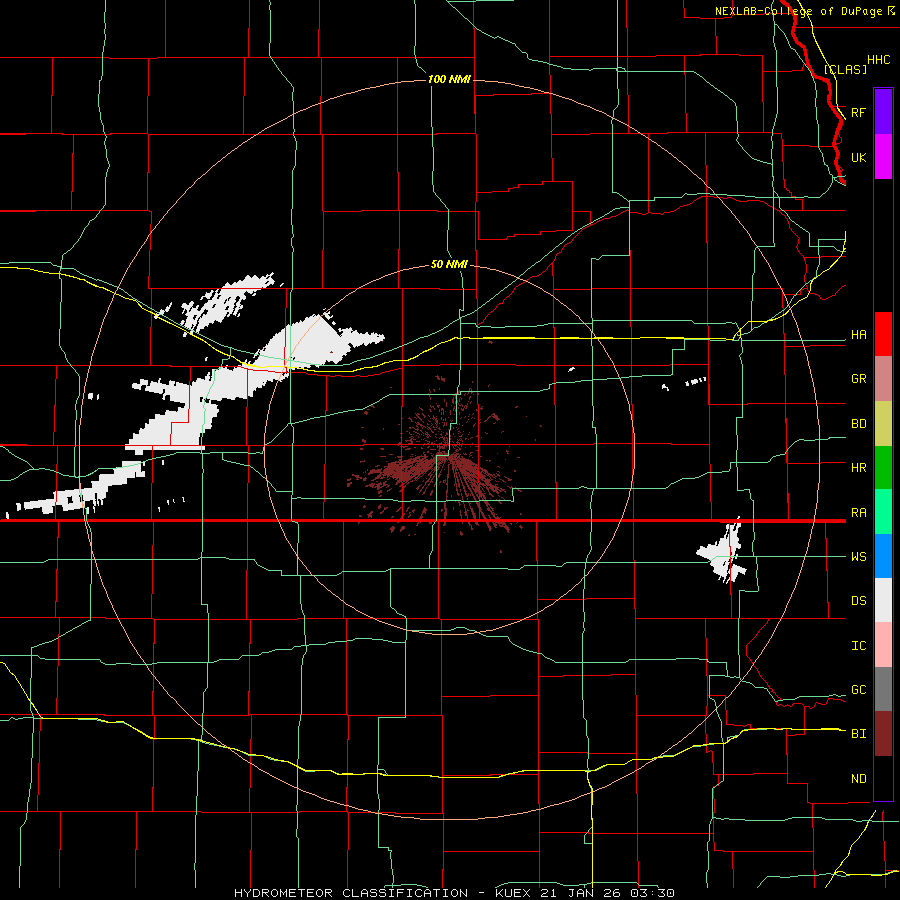Click the BI brown legend swatch
This screenshot has width=900, height=900.
click(883, 734)
